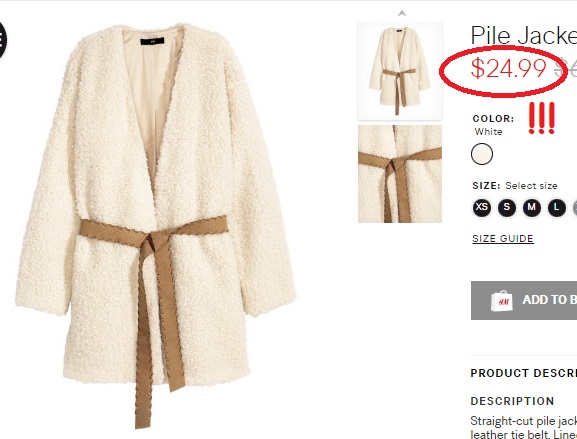This screenshot has height=439, width=577.
Task: Click the large pile jacket product image
Action: [156, 226]
